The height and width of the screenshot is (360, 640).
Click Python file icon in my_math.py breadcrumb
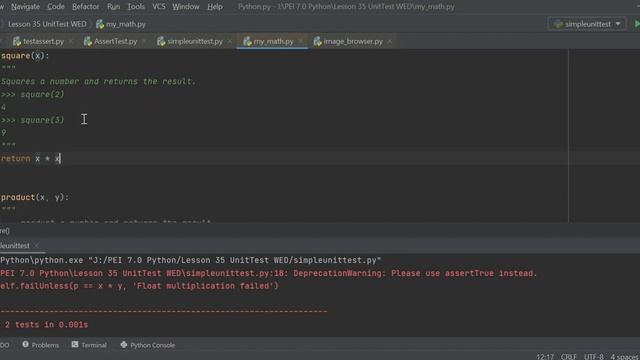point(100,24)
